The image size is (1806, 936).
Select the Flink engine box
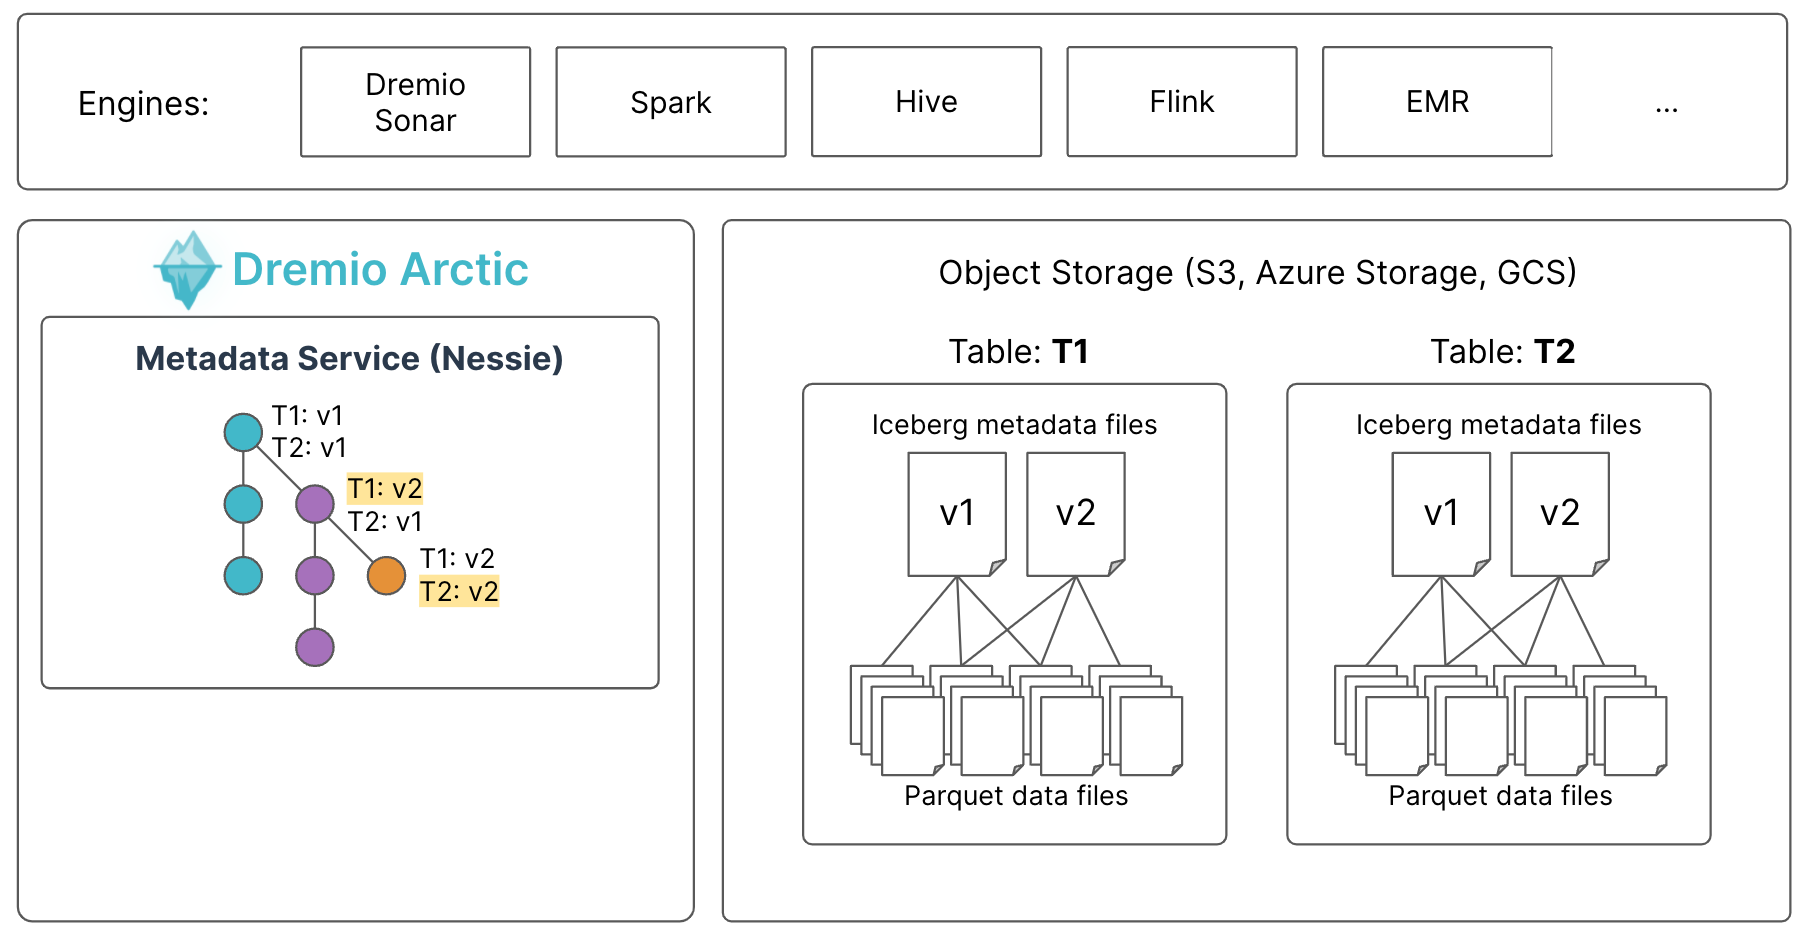point(1181,102)
